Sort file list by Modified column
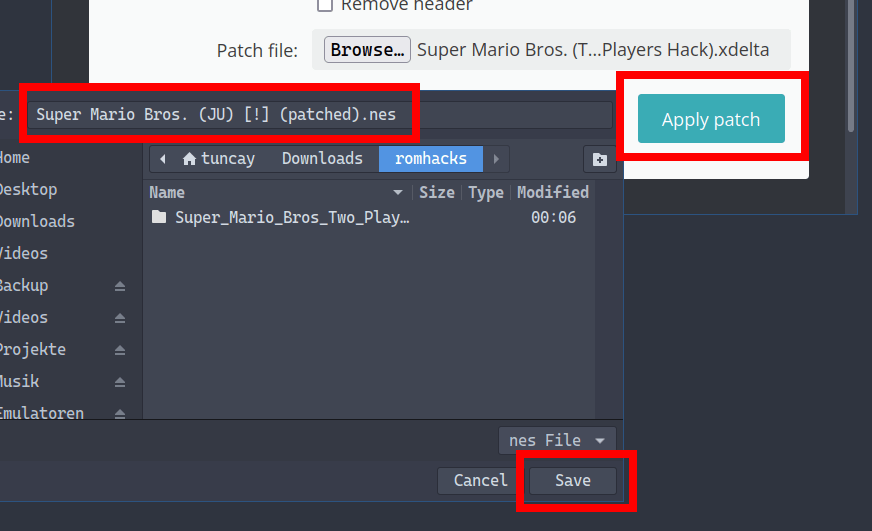Screen dimensions: 872x531 click(552, 192)
